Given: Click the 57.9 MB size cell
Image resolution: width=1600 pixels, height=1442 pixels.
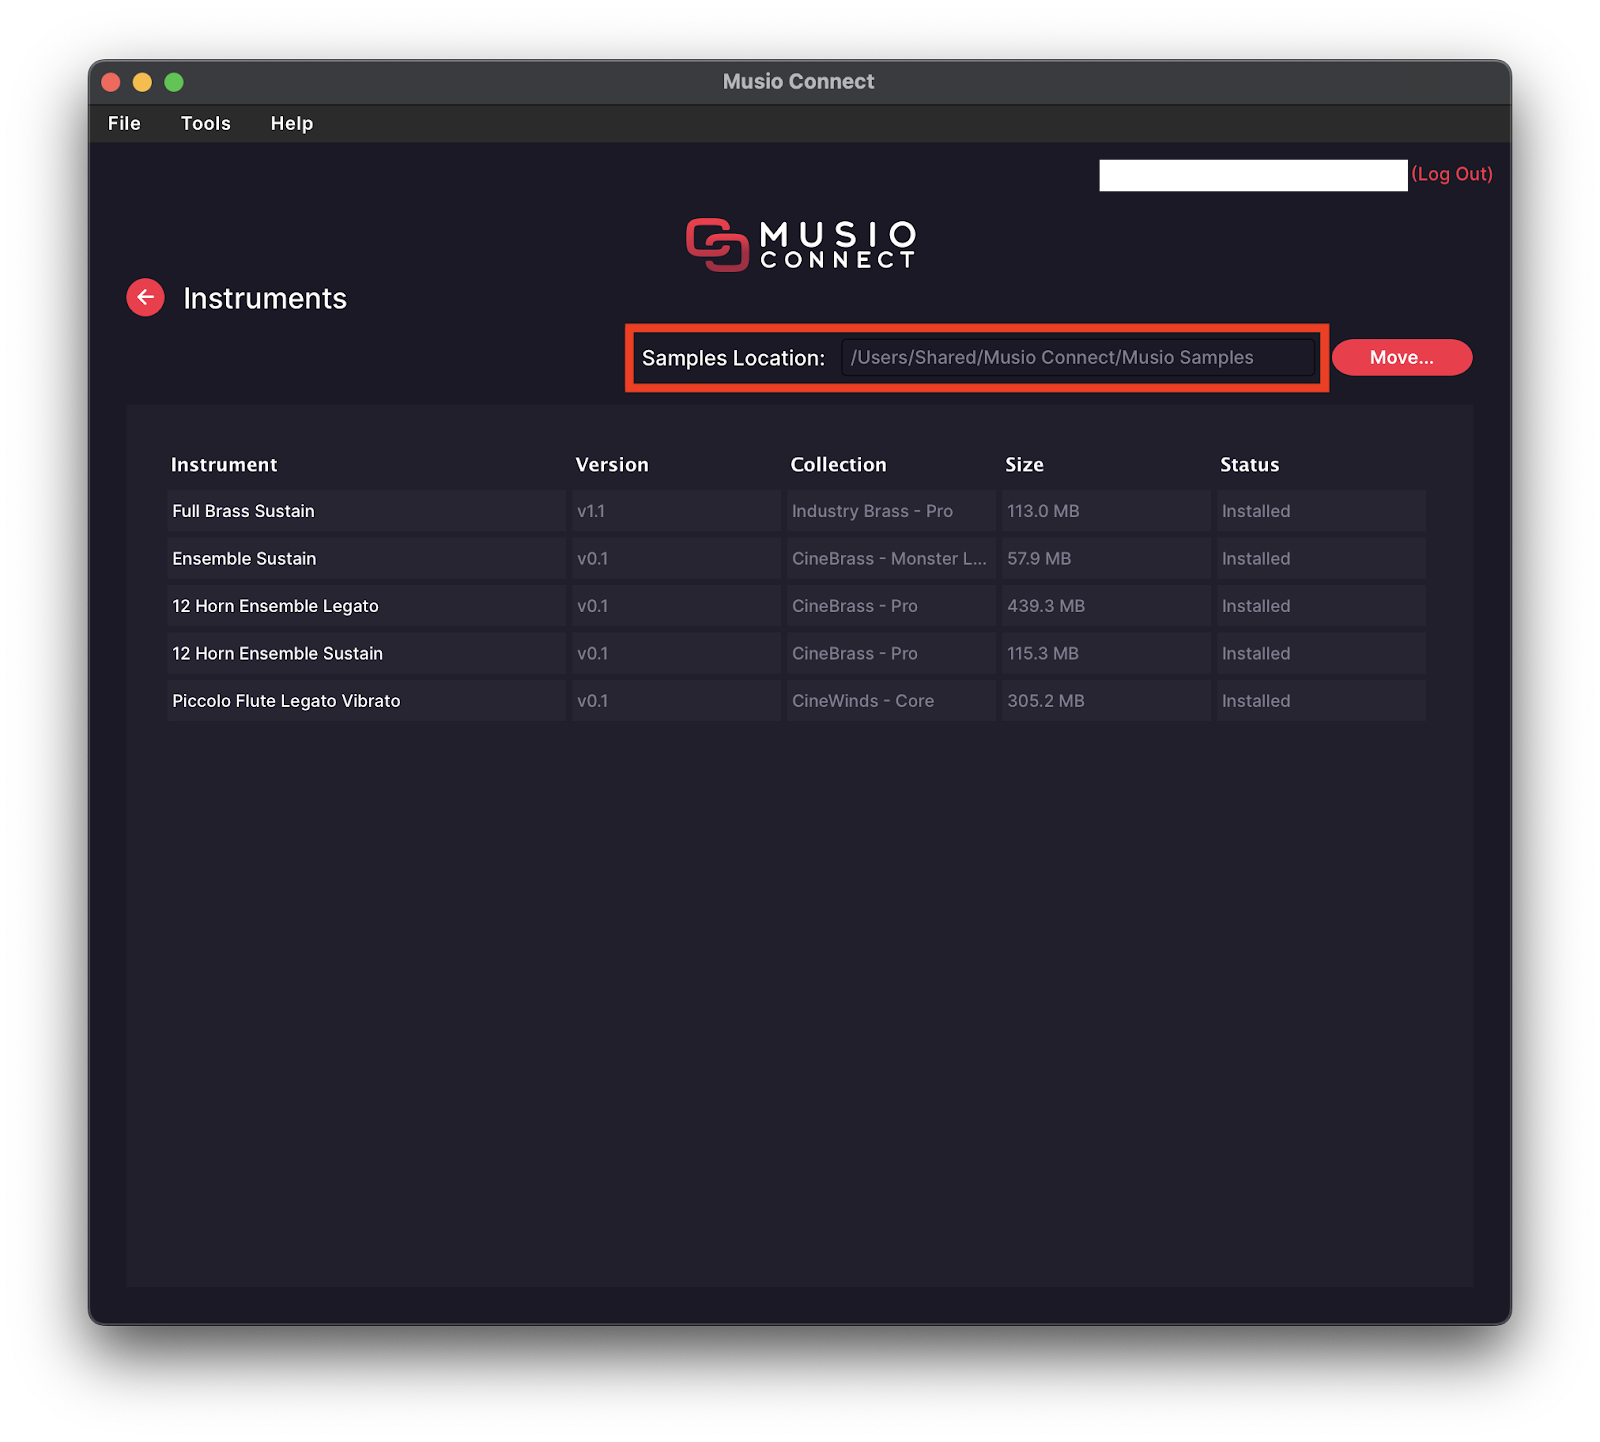Looking at the screenshot, I should pos(1106,558).
